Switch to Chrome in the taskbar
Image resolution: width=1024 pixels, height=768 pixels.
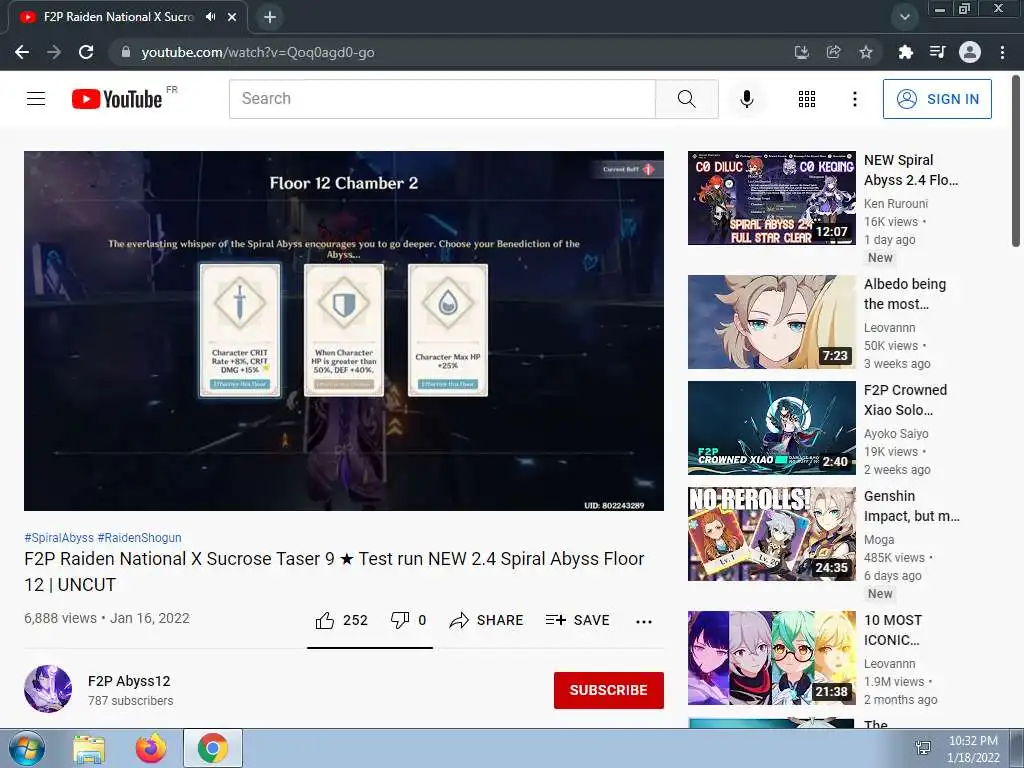point(213,748)
